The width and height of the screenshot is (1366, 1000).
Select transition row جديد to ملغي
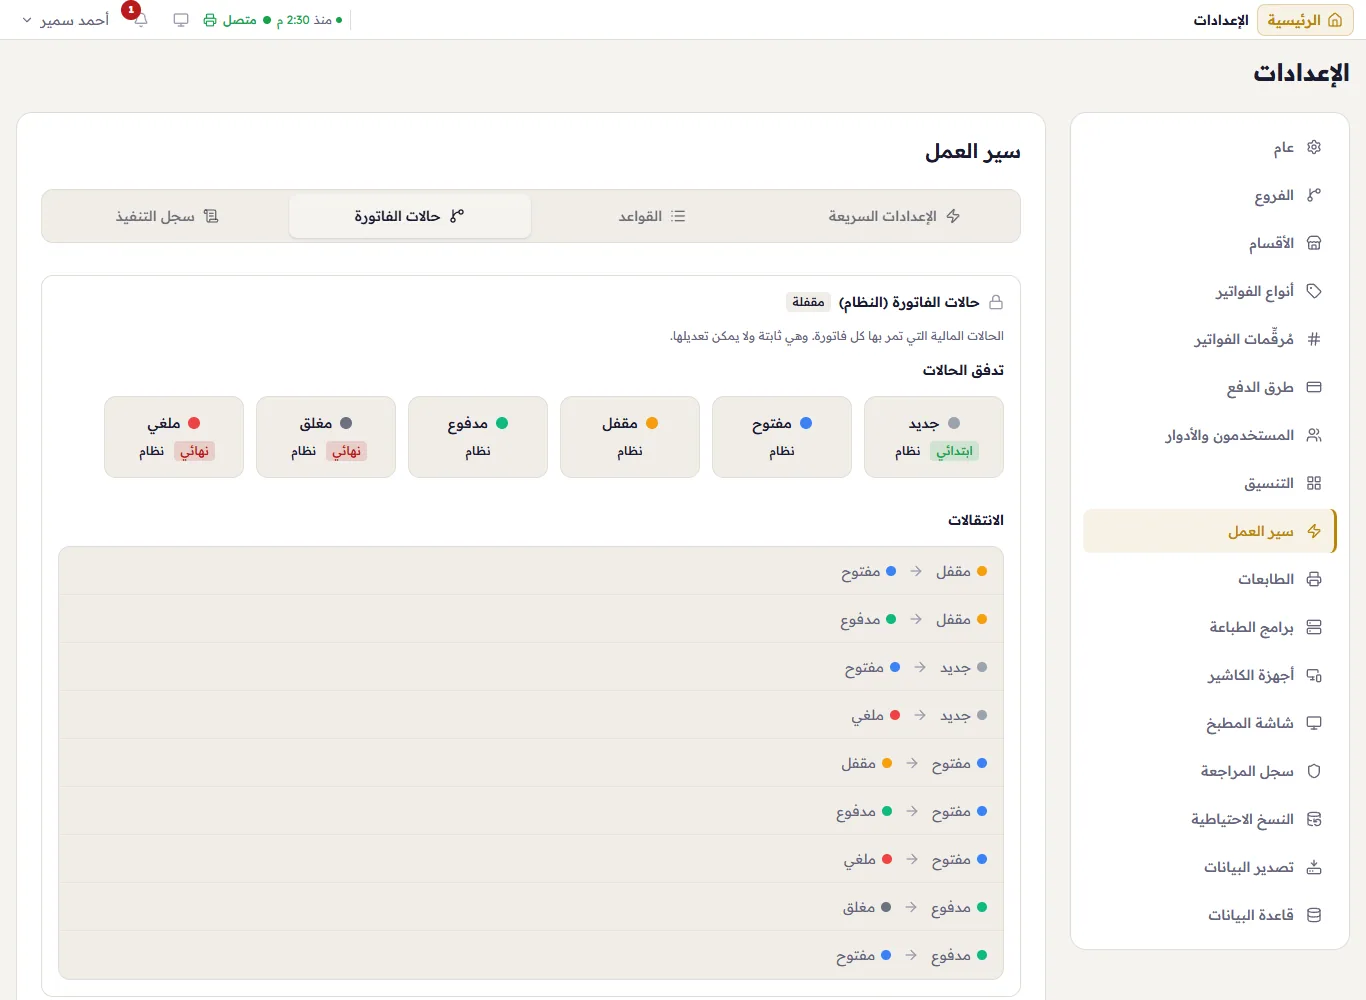[x=531, y=715]
